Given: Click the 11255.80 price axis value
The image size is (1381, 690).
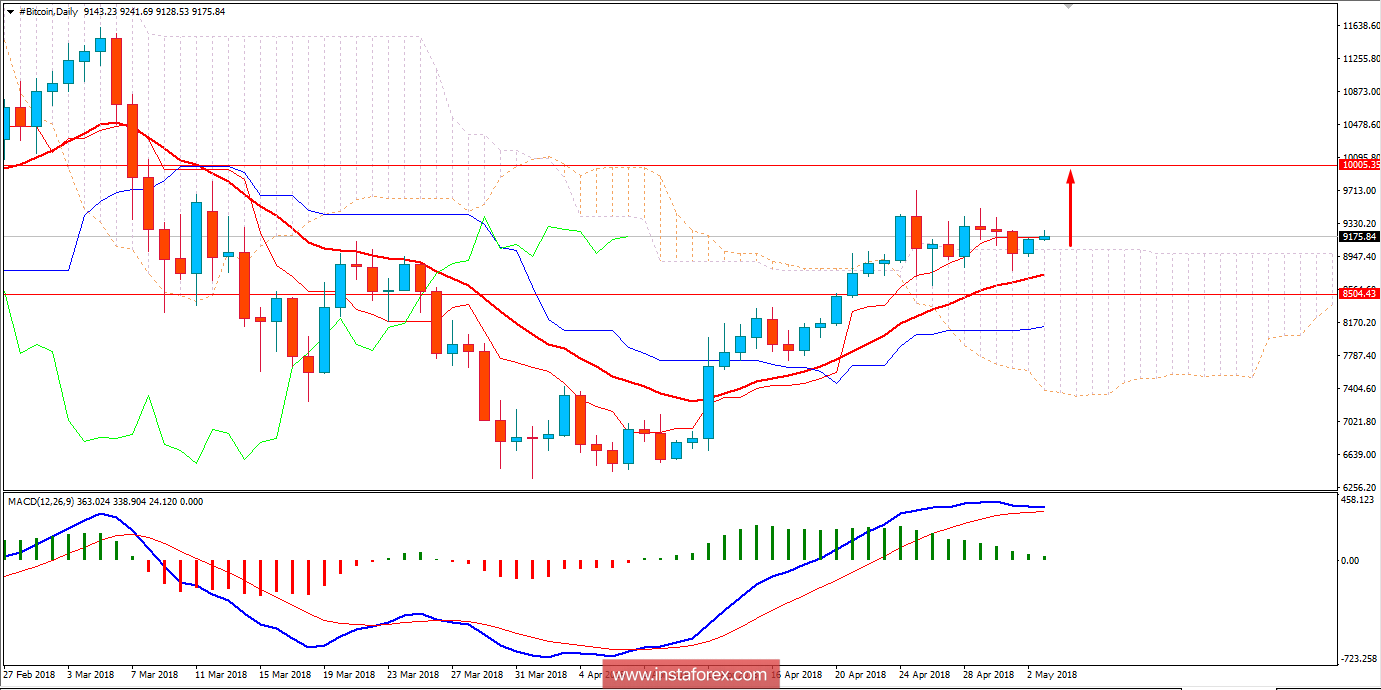Looking at the screenshot, I should click(1361, 59).
